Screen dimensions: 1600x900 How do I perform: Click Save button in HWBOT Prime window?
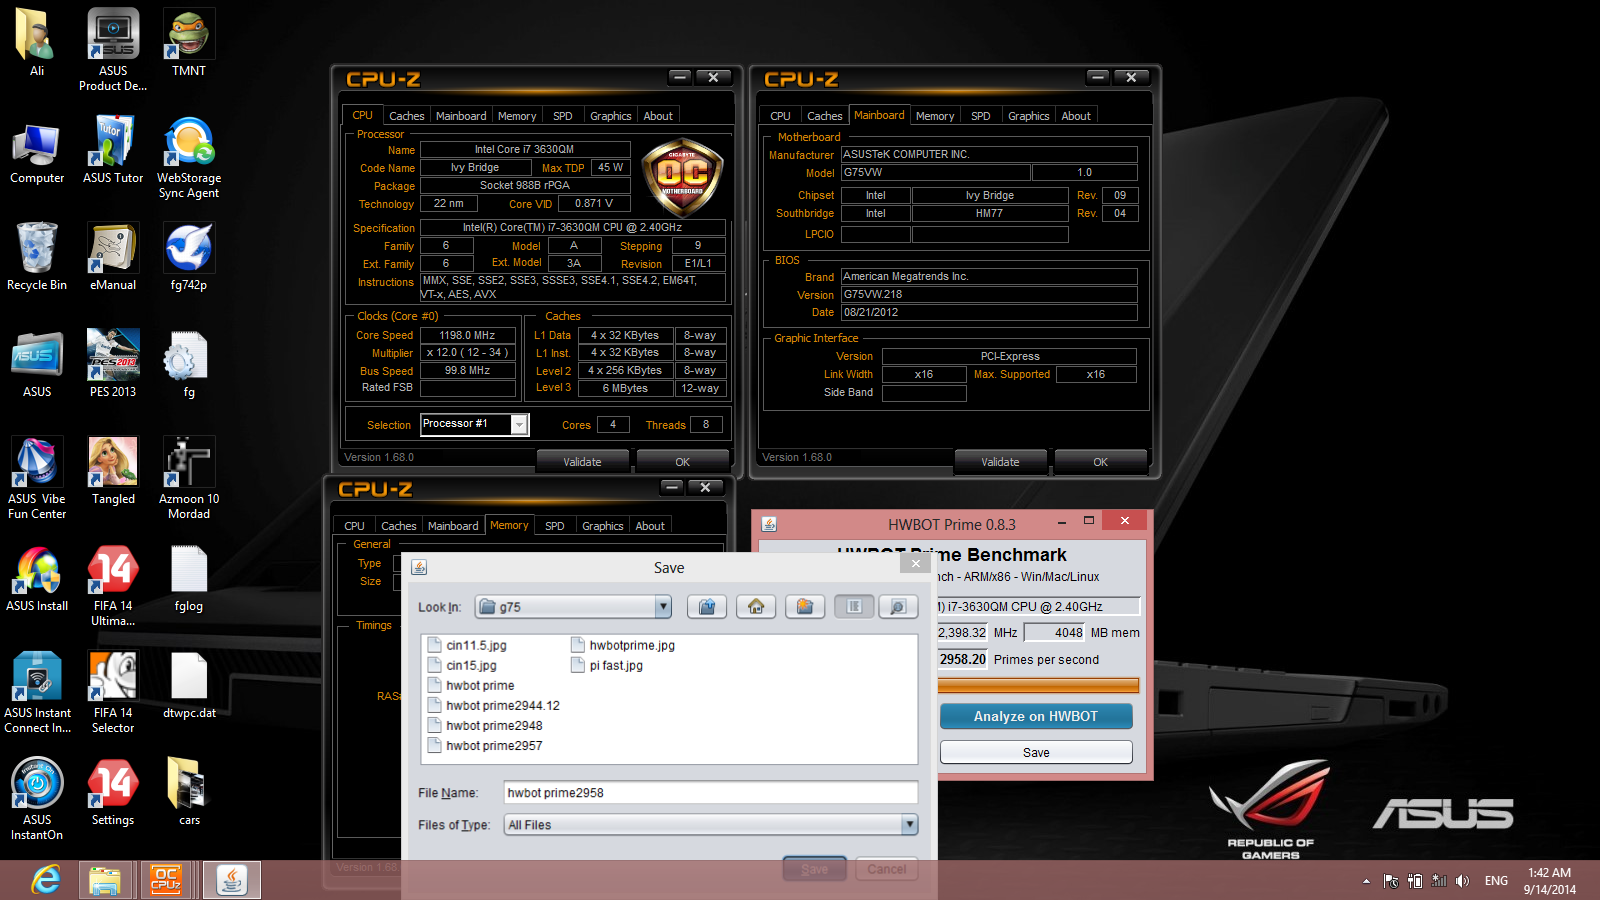click(x=1036, y=752)
